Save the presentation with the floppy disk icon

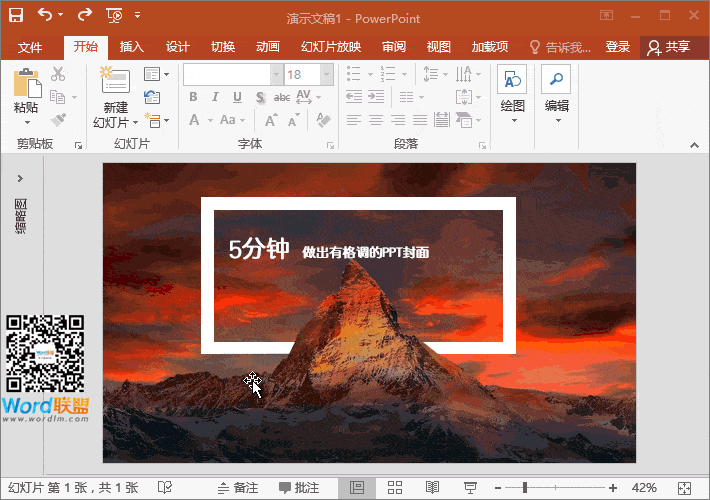[16, 15]
